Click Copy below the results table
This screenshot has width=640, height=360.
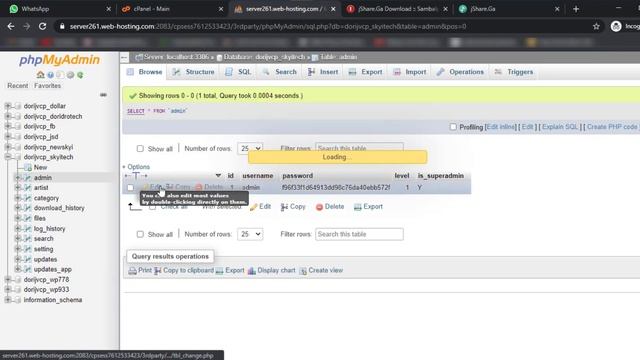pos(293,207)
